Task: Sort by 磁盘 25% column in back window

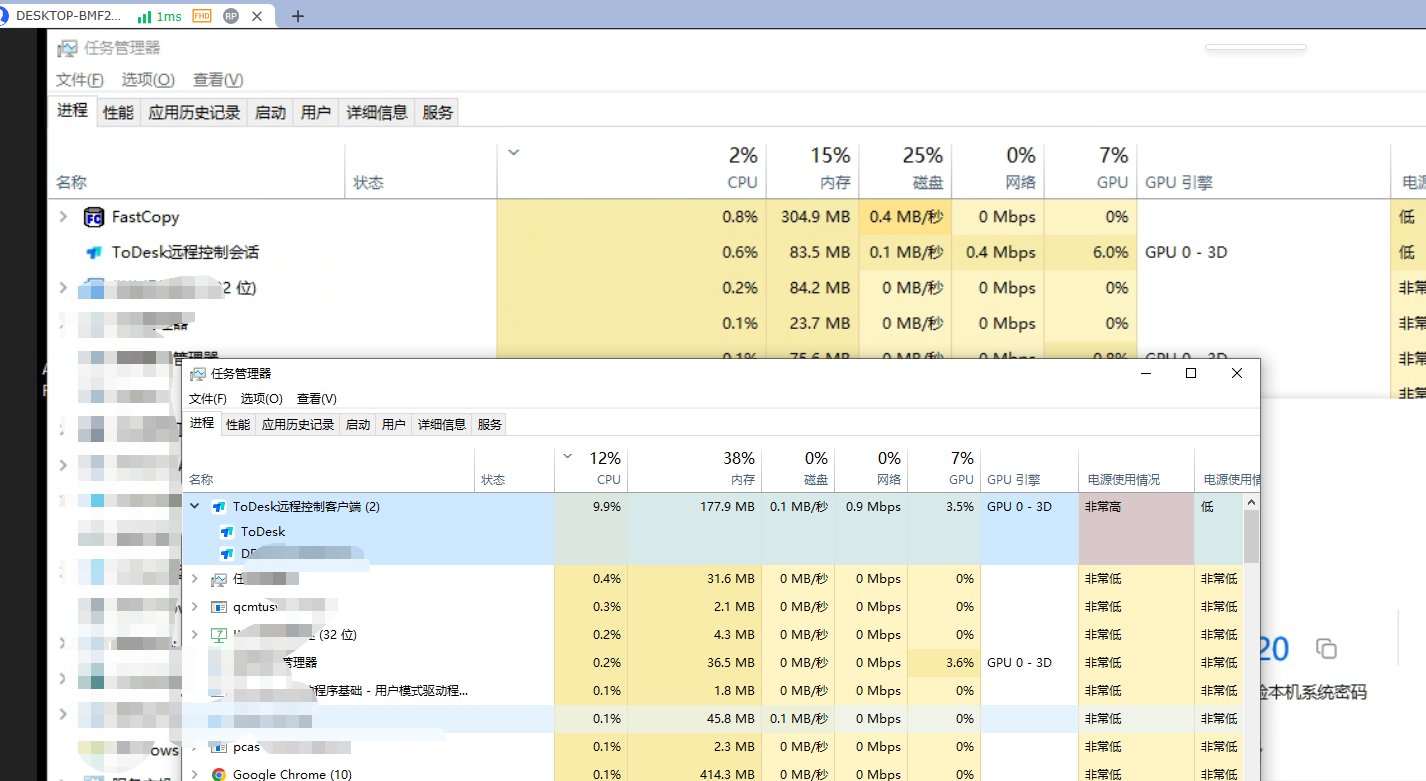Action: click(904, 170)
